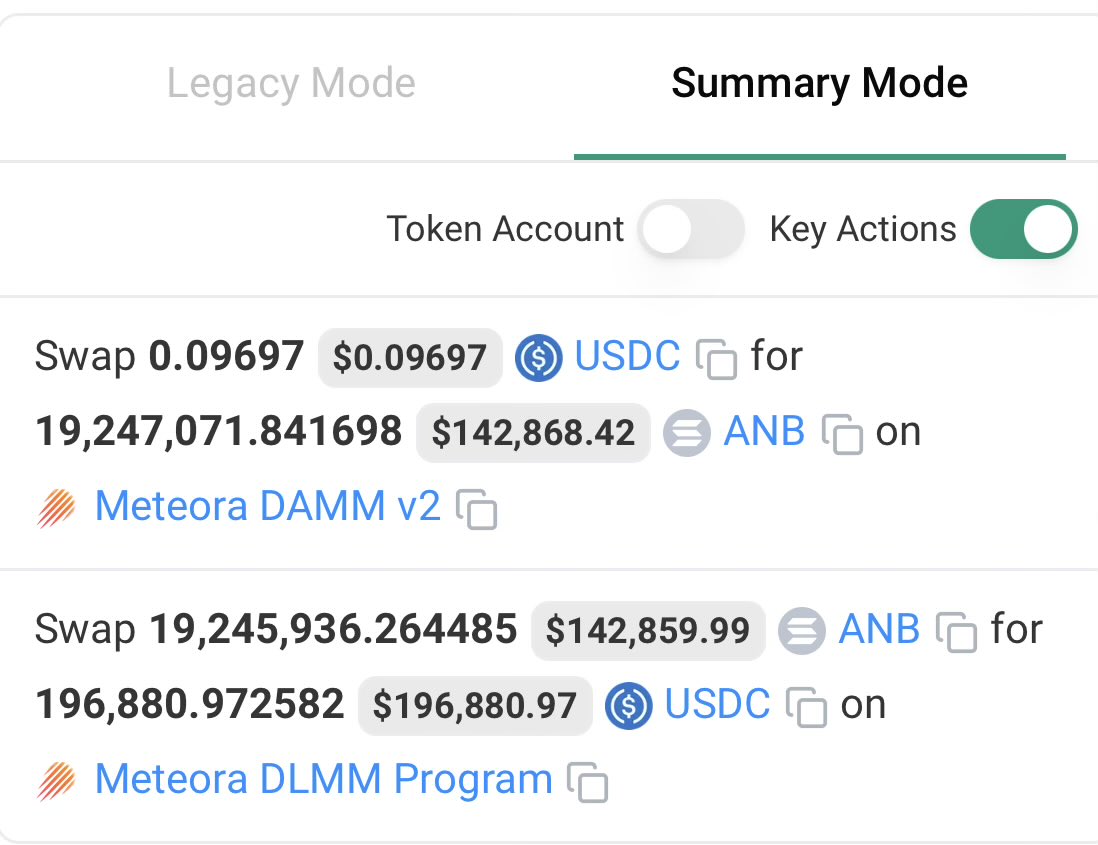Disable the Key Actions toggle
This screenshot has width=1098, height=845.
[1023, 229]
